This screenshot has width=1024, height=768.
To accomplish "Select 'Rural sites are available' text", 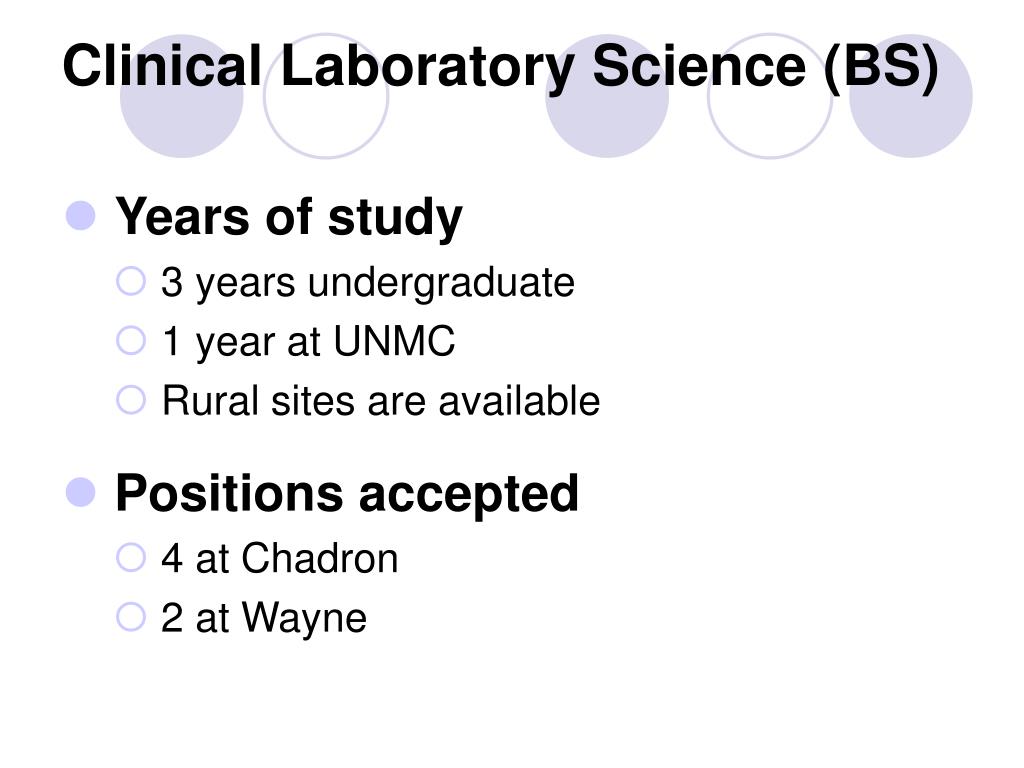I will coord(381,400).
